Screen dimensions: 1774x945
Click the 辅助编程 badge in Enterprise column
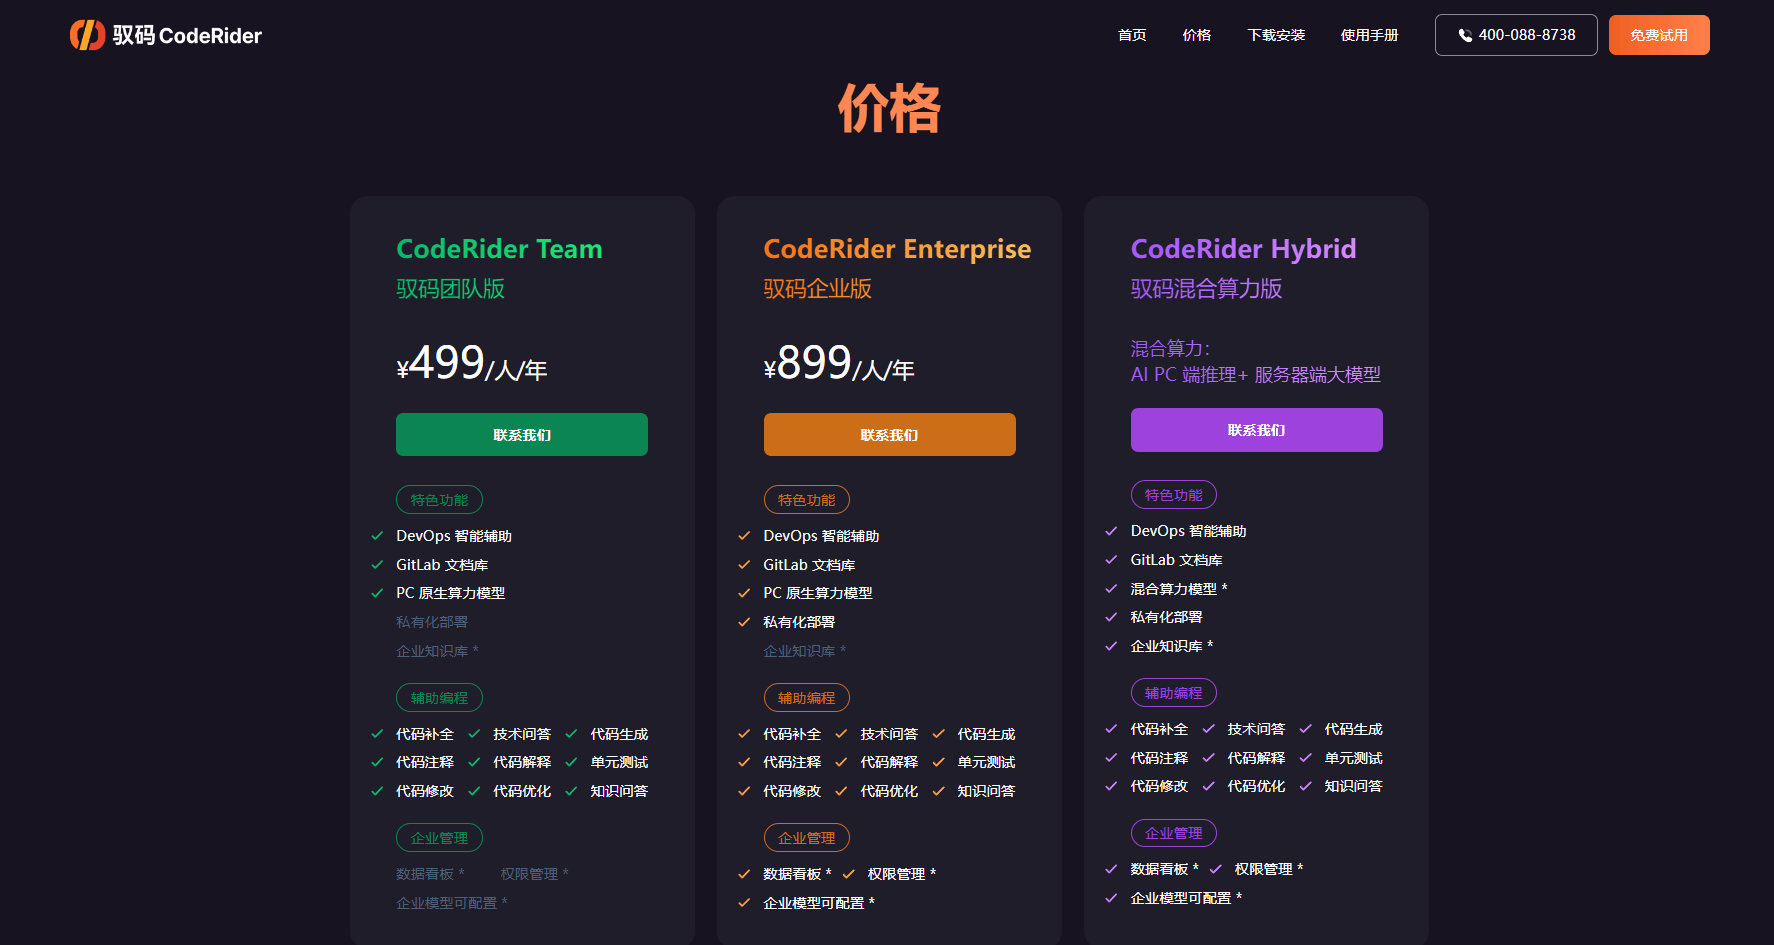806,697
